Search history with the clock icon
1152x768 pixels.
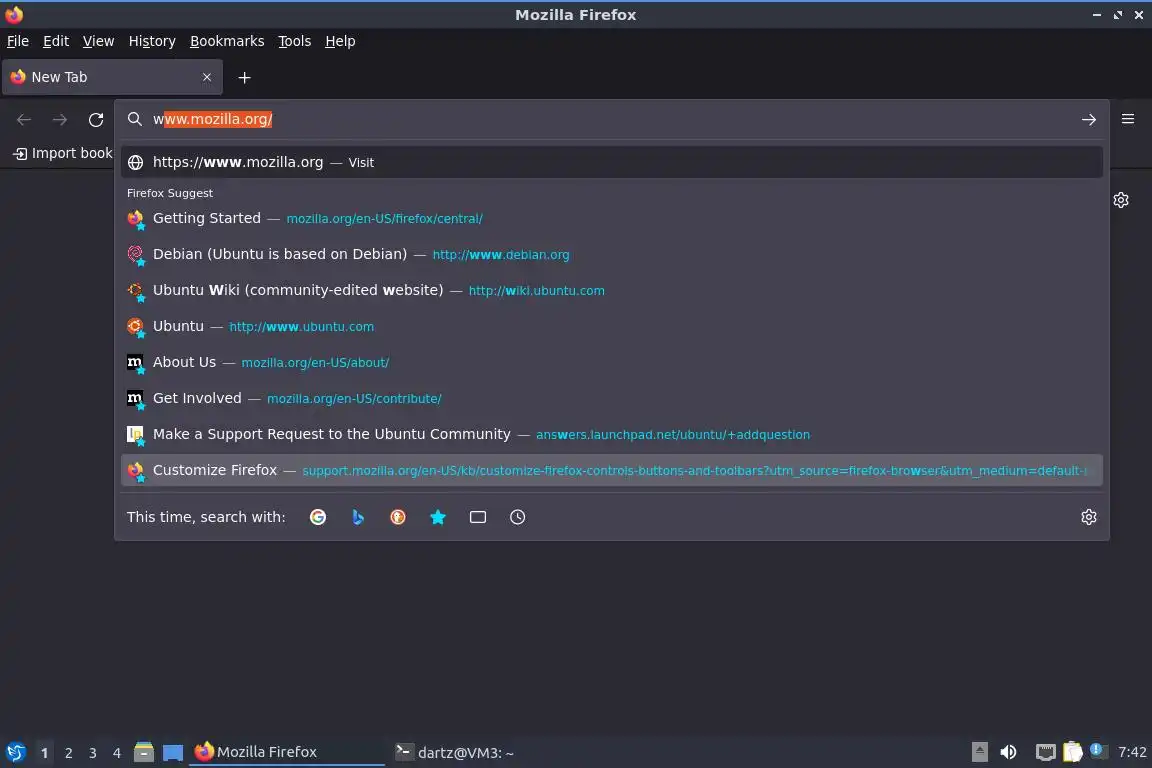click(x=517, y=517)
